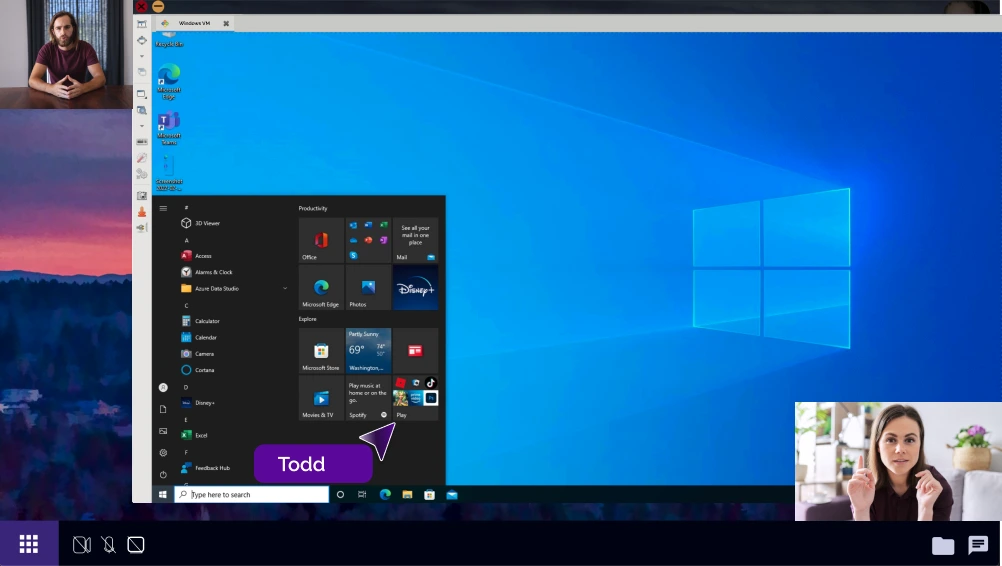Open the Play games folder tile

click(x=415, y=398)
